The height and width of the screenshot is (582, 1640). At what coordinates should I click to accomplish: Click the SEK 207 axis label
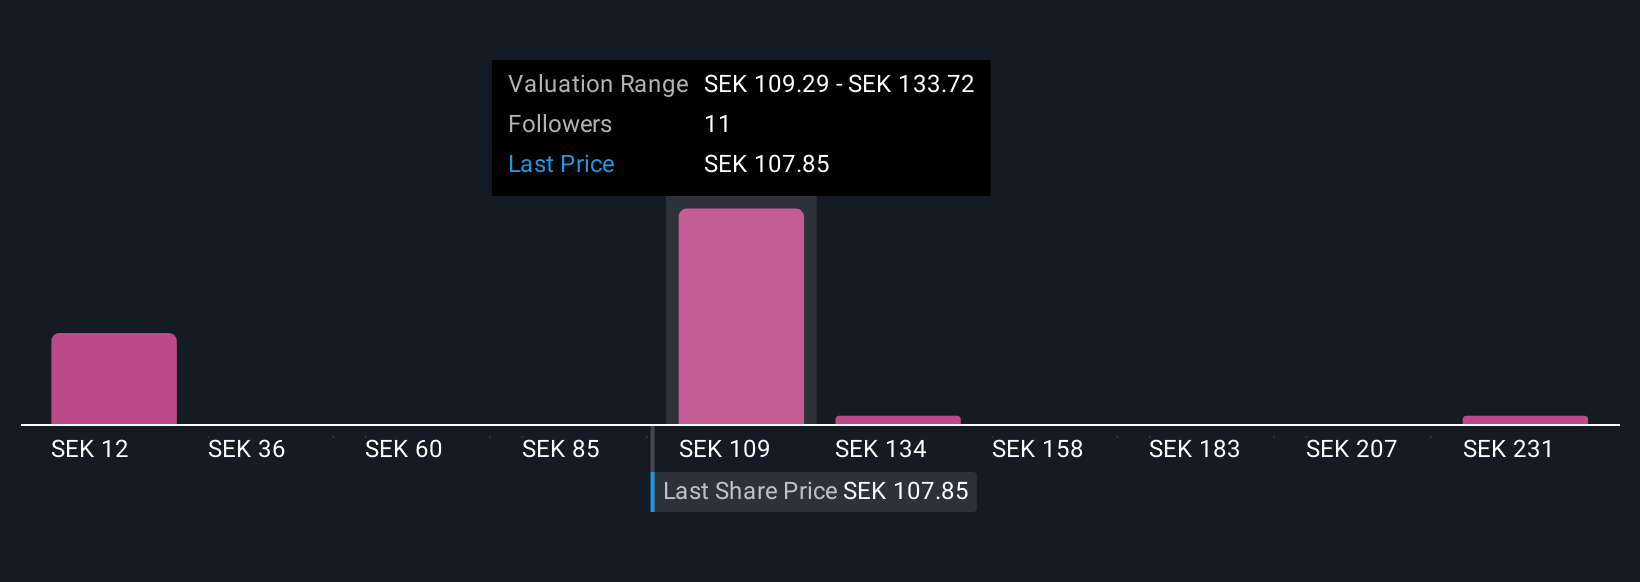[1351, 449]
